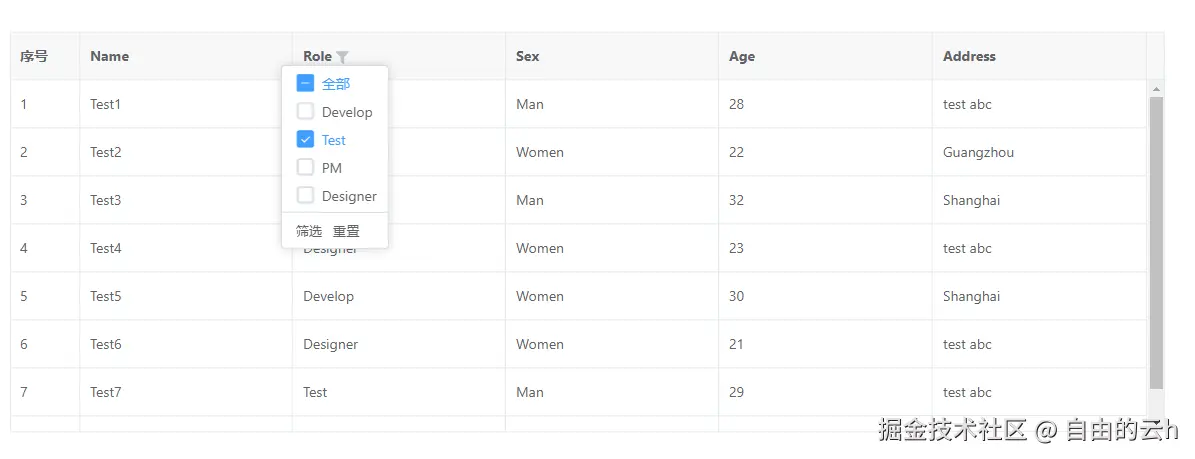Reset filters using the 重置 button
Image resolution: width=1195 pixels, height=459 pixels.
pyautogui.click(x=346, y=231)
